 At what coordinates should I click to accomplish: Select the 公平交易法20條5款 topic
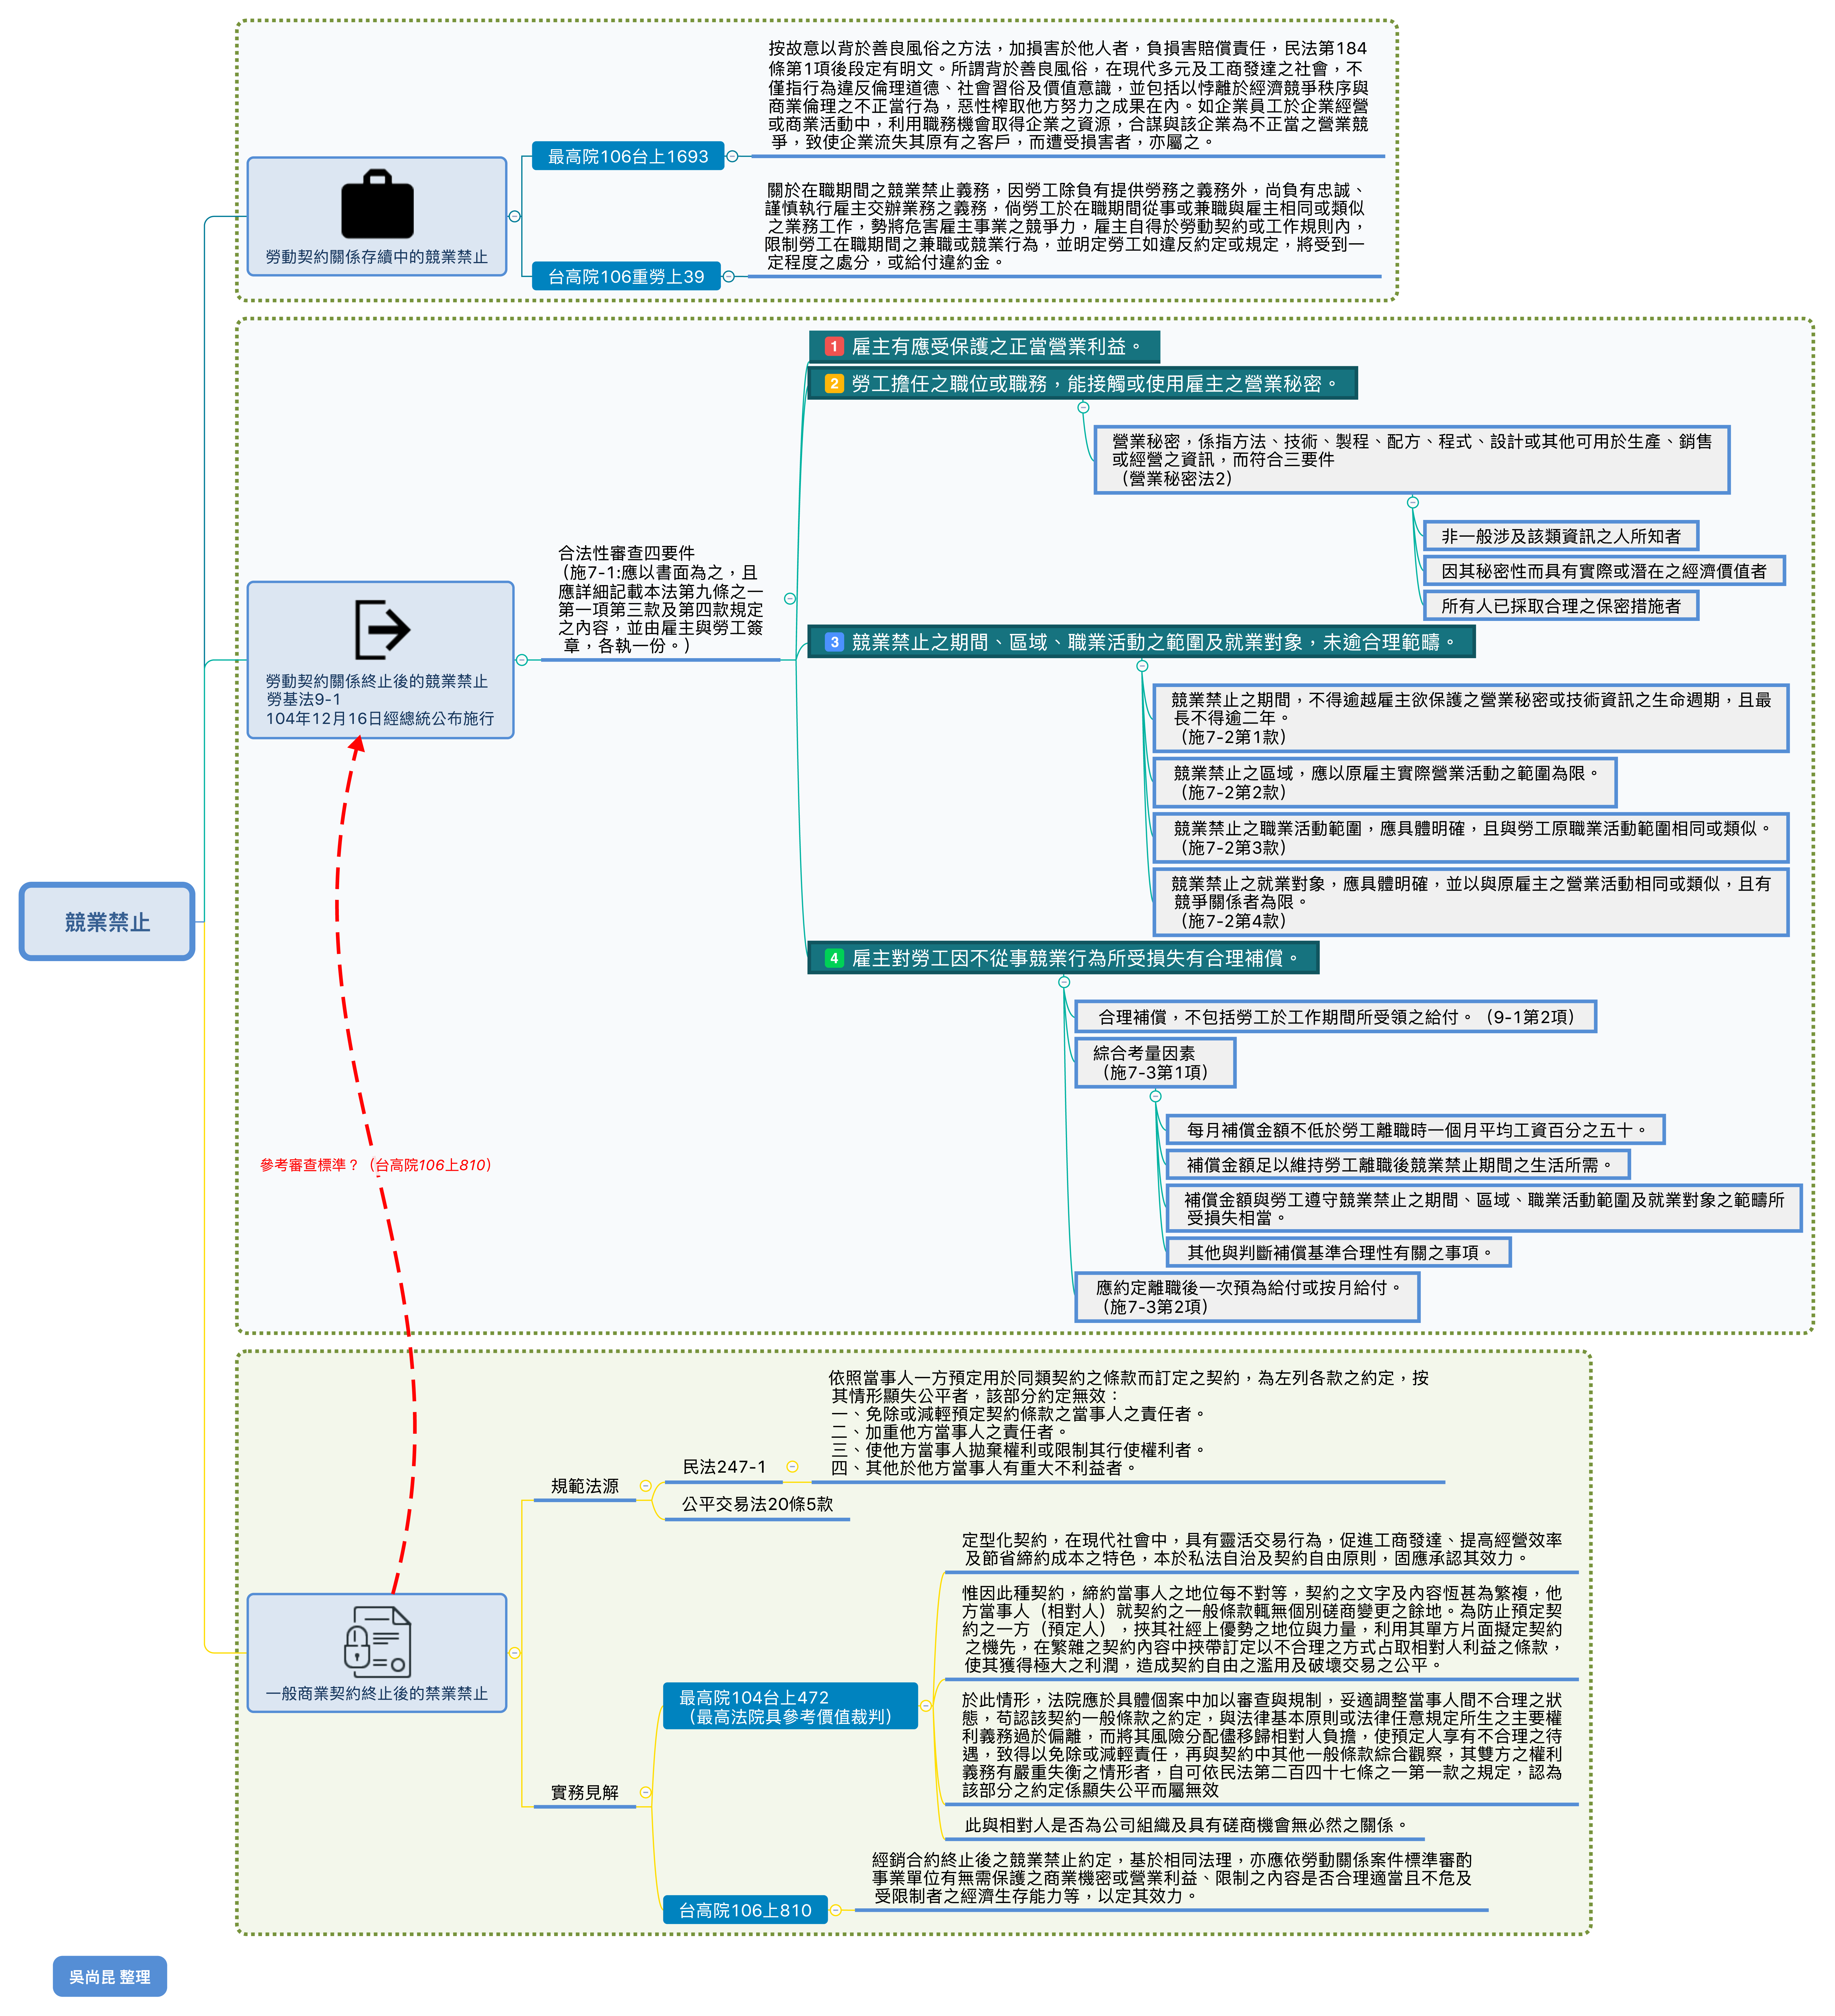point(757,1504)
